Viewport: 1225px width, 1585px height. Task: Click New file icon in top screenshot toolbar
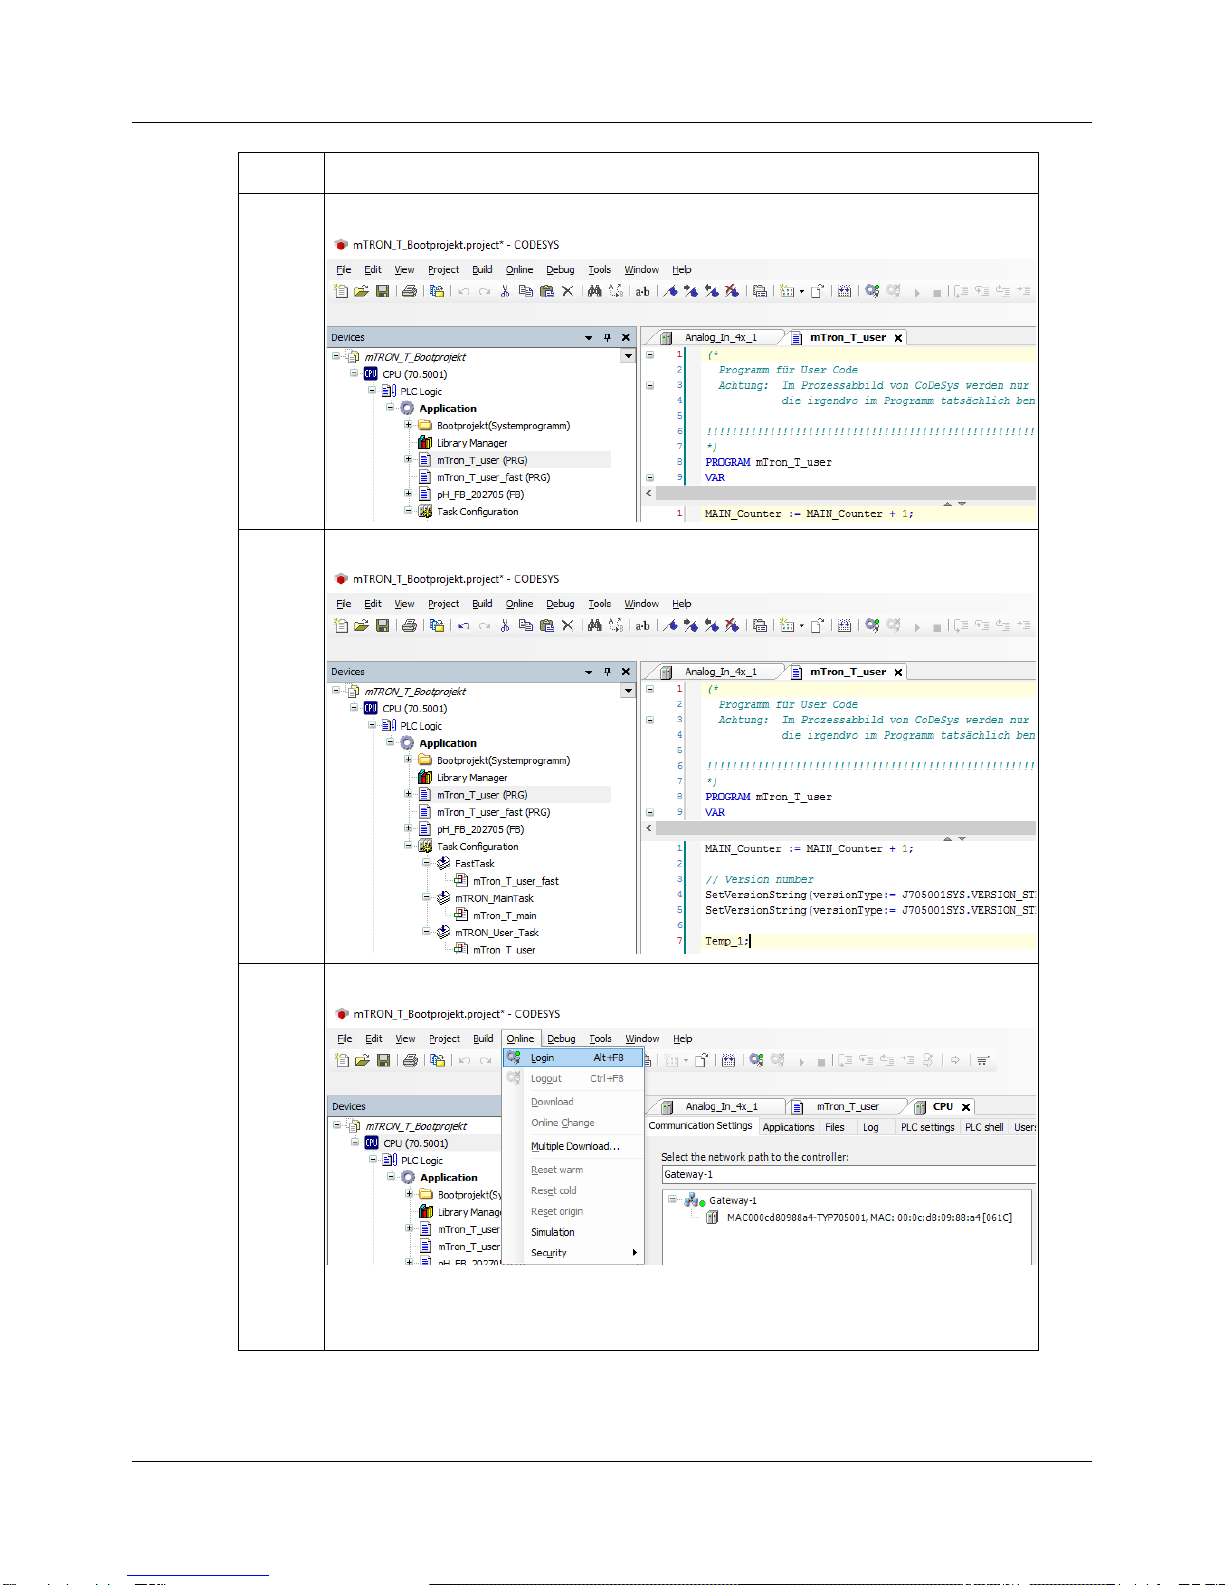(341, 291)
